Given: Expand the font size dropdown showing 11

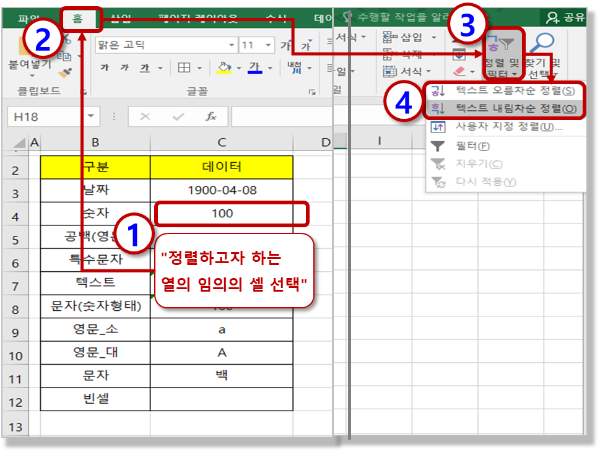Looking at the screenshot, I should [x=268, y=45].
